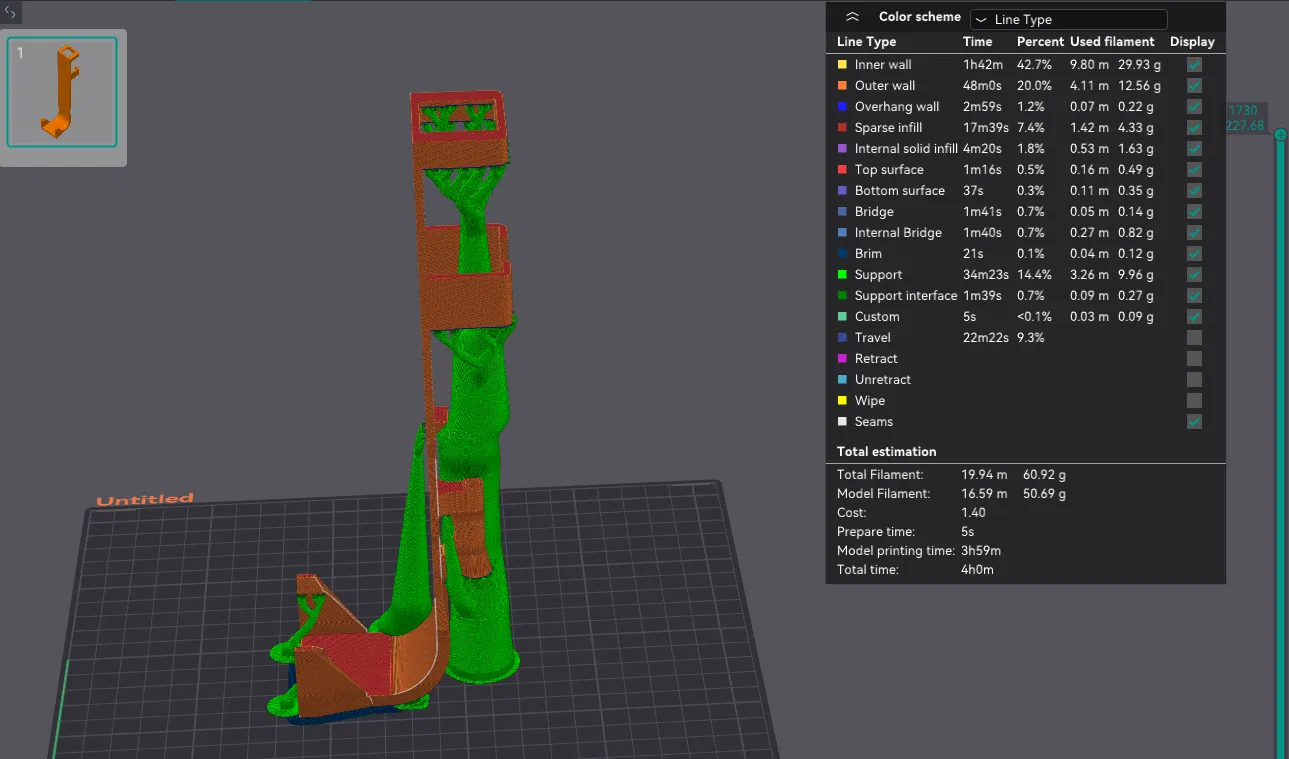
Task: Click the orange Outer wall color swatch
Action: [842, 86]
